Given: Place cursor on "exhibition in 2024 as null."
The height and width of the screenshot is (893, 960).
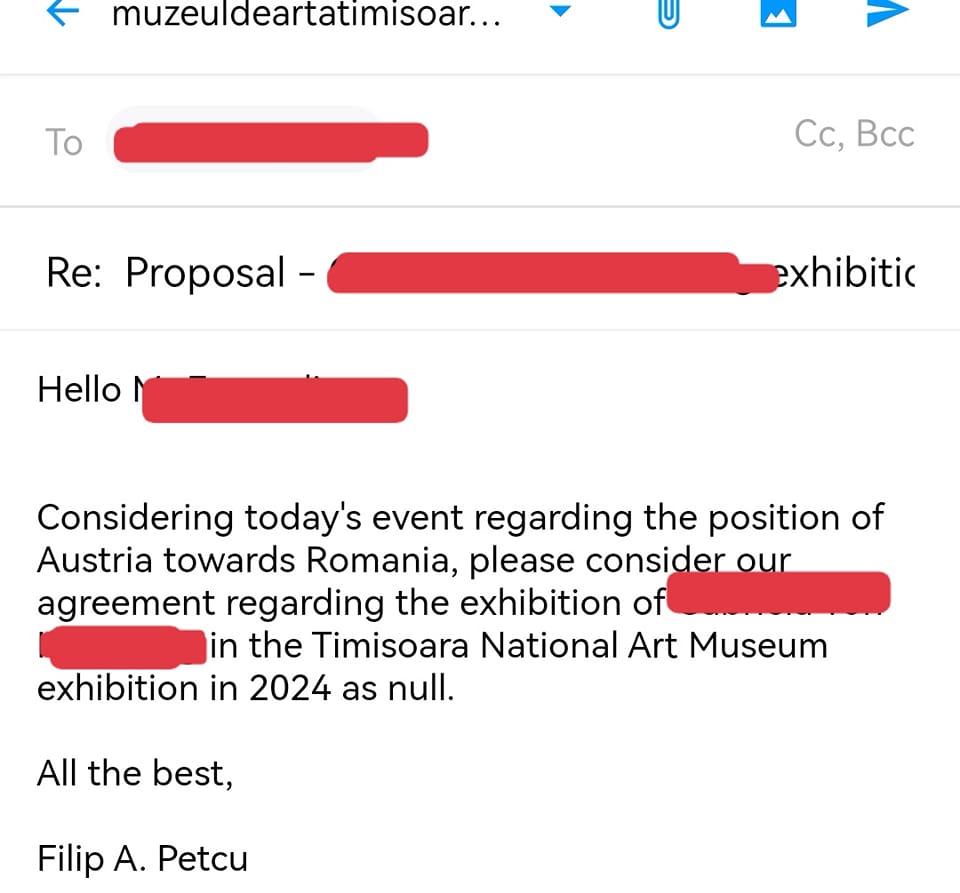Looking at the screenshot, I should (245, 689).
